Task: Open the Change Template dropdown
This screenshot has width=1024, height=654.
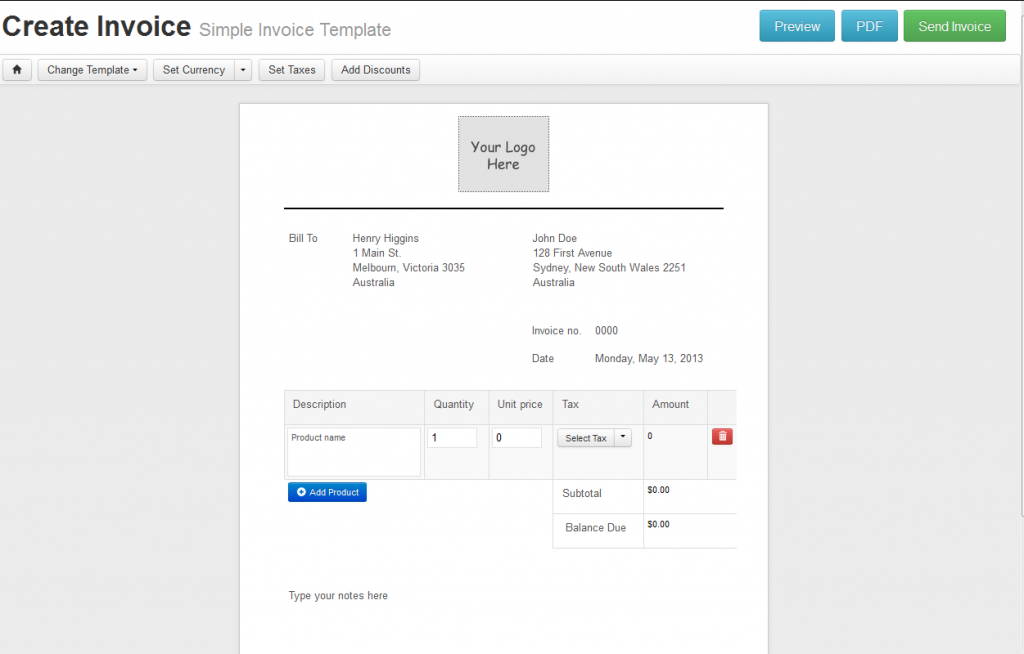Action: pyautogui.click(x=92, y=69)
